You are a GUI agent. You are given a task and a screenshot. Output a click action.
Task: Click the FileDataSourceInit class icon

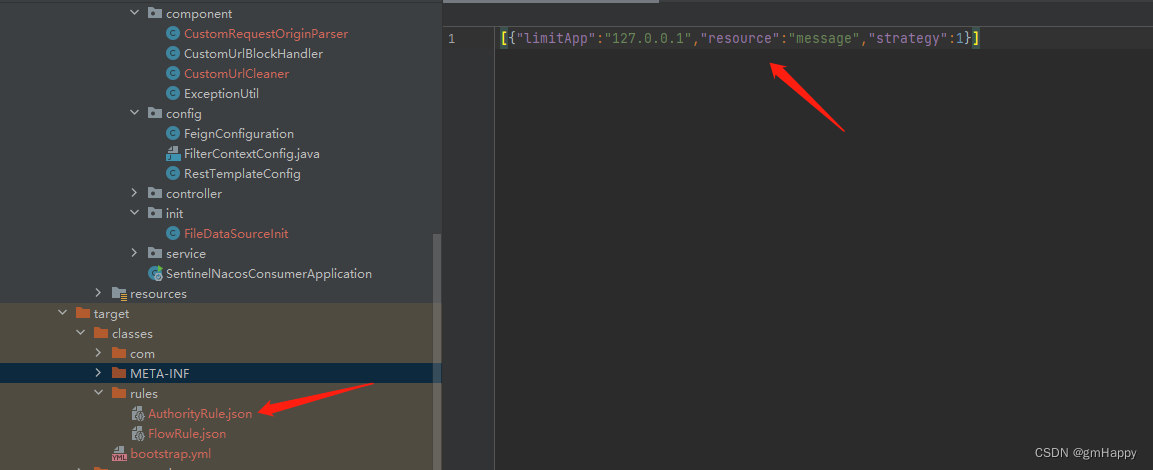pyautogui.click(x=173, y=234)
